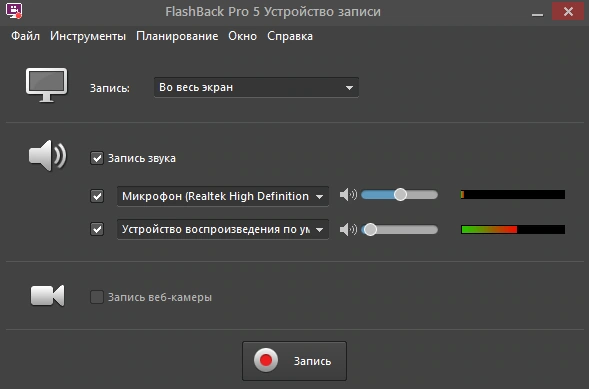Image resolution: width=589 pixels, height=389 pixels.
Task: Toggle the Запись звука checkbox
Action: [x=97, y=158]
